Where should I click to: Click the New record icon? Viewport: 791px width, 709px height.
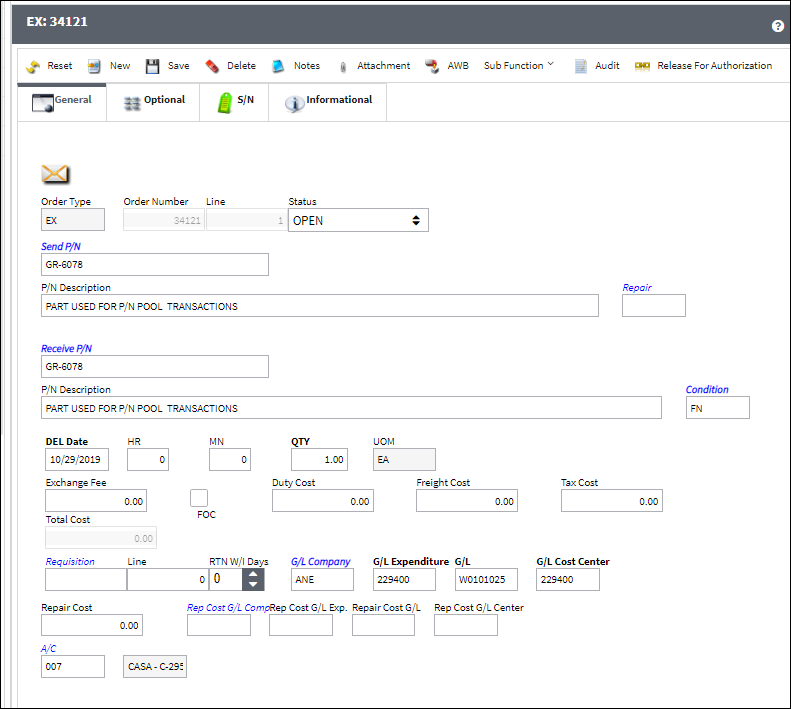coord(94,66)
